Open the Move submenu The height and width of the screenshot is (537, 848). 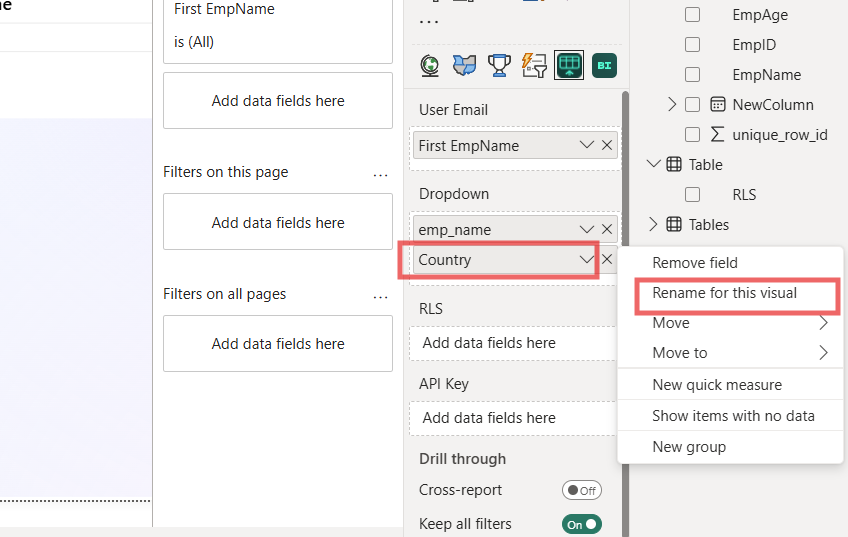pyautogui.click(x=731, y=323)
